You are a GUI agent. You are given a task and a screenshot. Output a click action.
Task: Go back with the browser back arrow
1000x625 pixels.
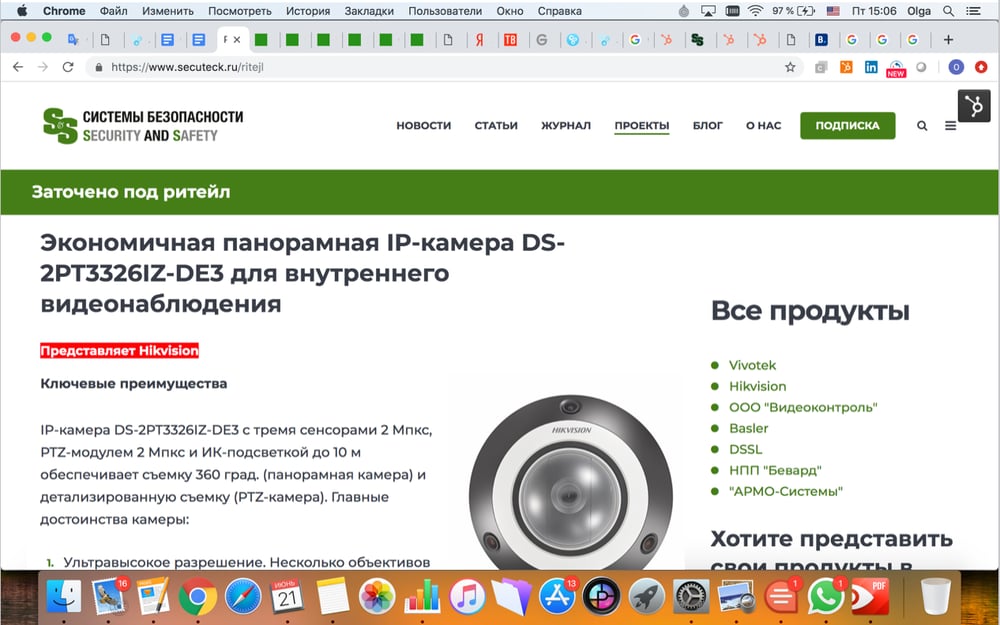point(17,67)
